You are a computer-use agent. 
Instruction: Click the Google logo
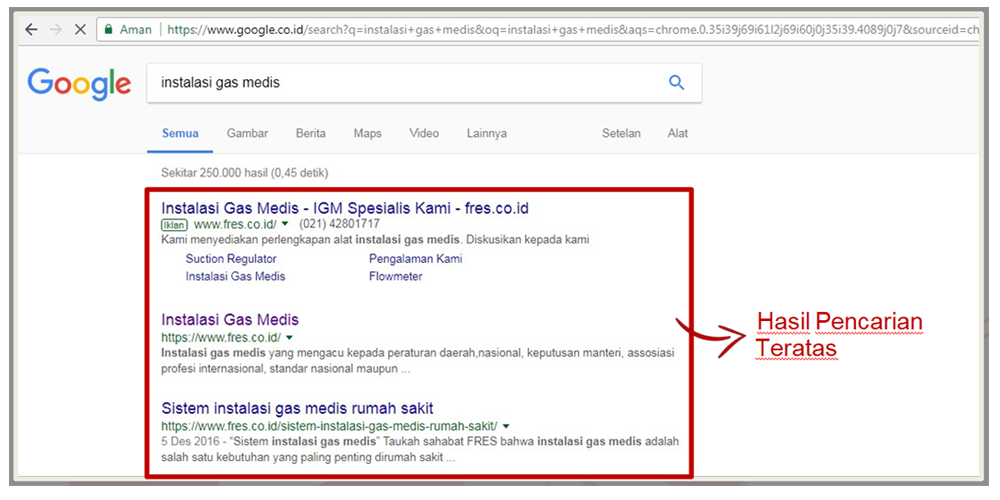click(x=79, y=84)
